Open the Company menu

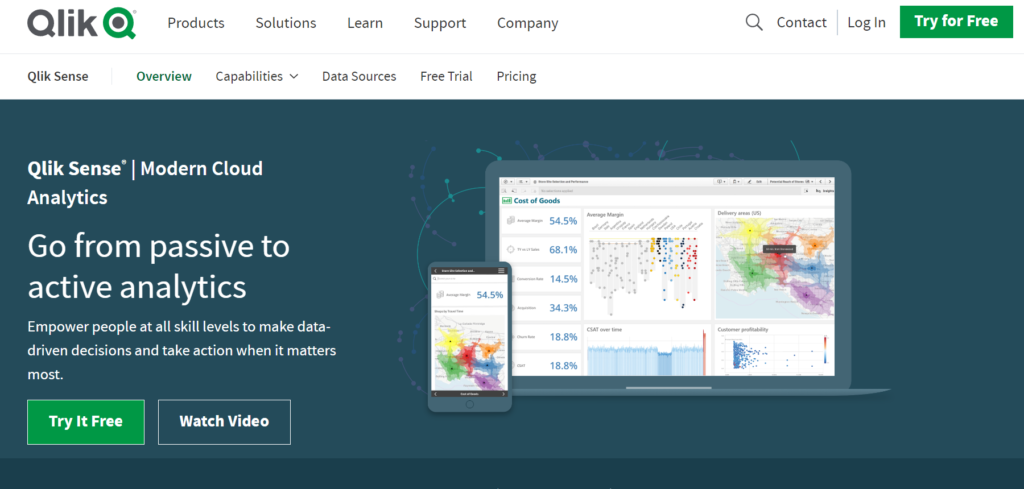(527, 23)
